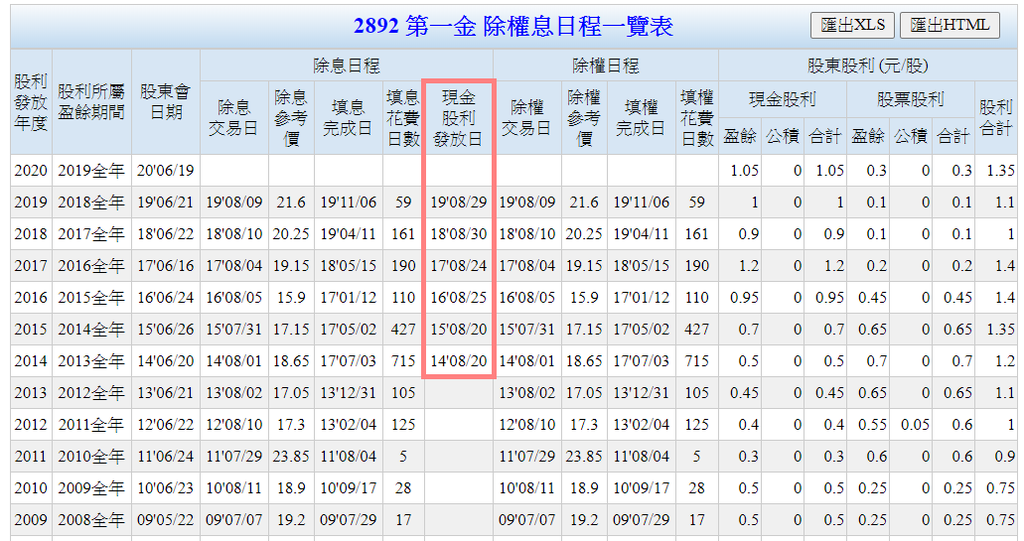Click the 0.05 stock dividend 公積 value
The width and height of the screenshot is (1024, 541).
(910, 425)
